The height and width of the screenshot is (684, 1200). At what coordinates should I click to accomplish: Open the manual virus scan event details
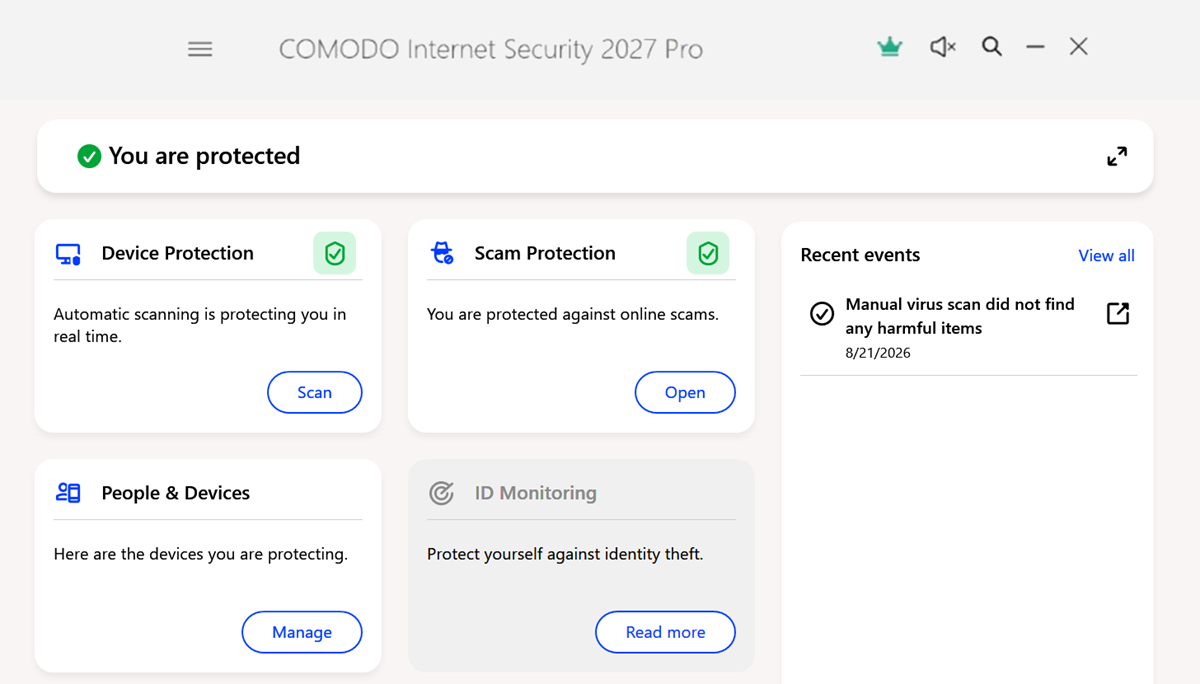1118,314
